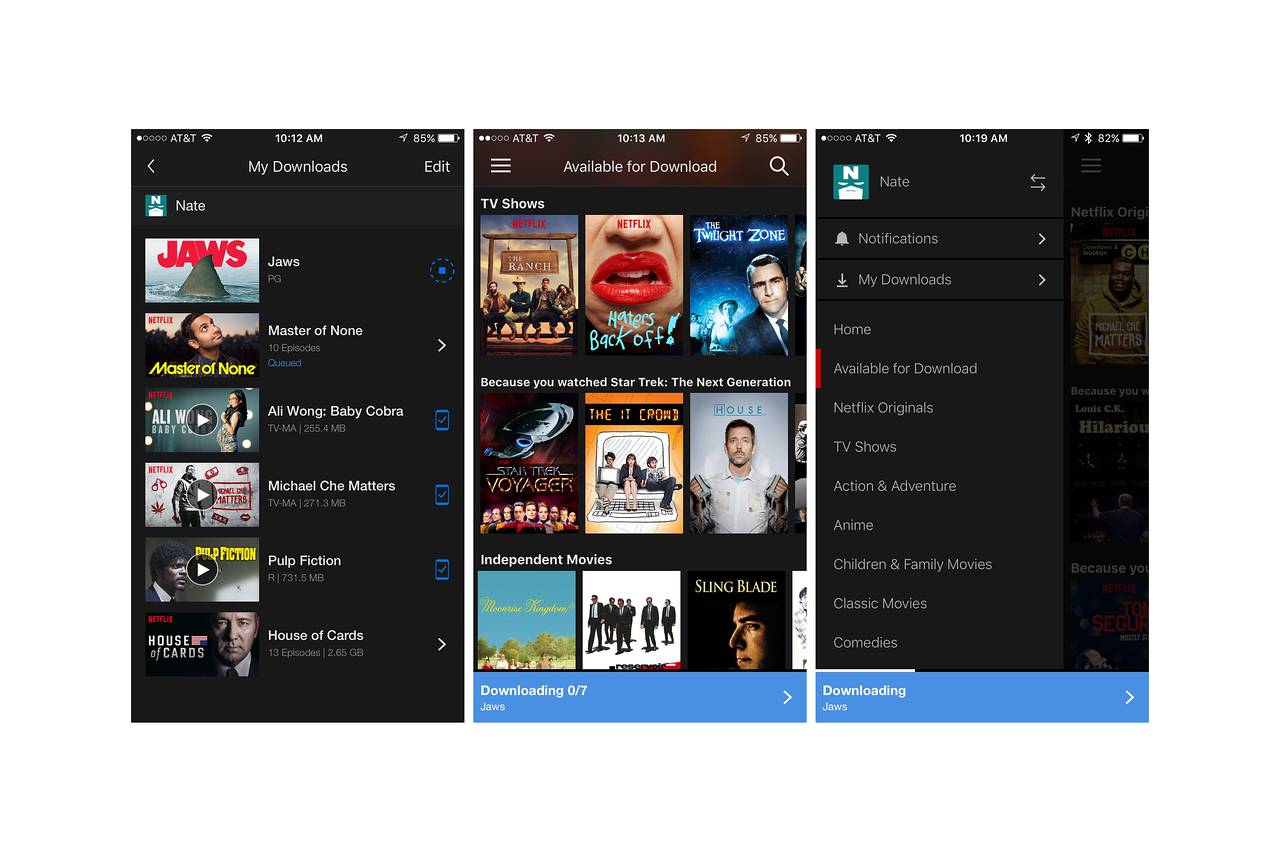Tap Nate profile avatar in My Downloads
1280x853 pixels.
(x=156, y=205)
